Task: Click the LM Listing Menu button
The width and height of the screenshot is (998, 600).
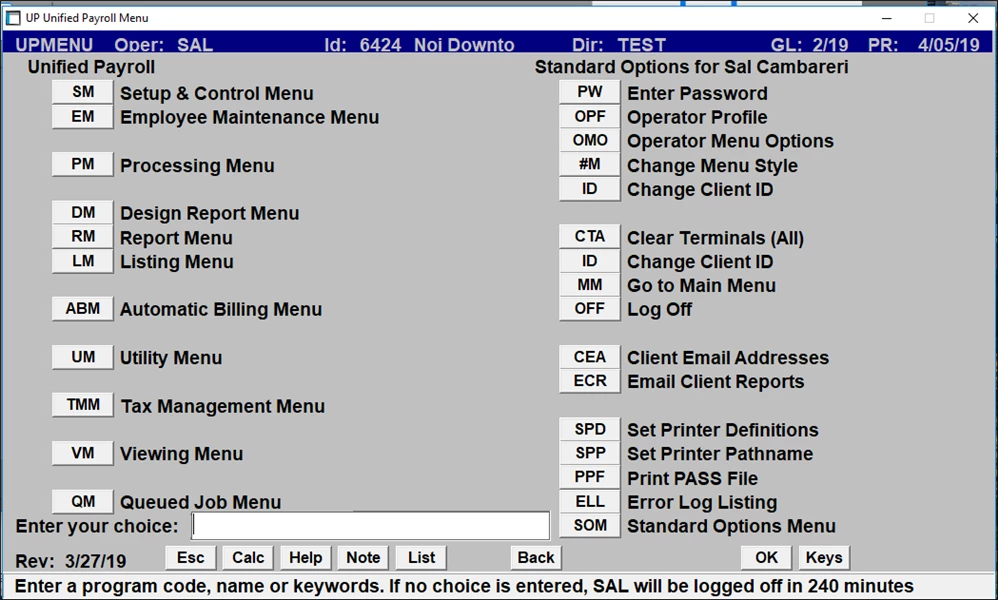Action: [x=83, y=261]
